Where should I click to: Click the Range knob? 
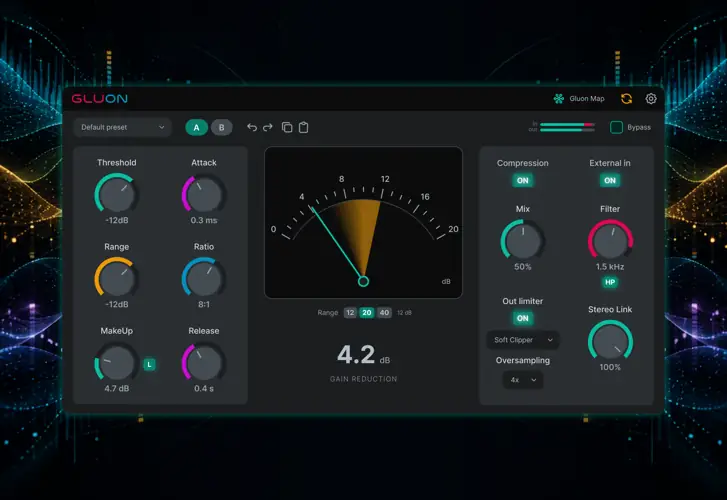[x=116, y=278]
